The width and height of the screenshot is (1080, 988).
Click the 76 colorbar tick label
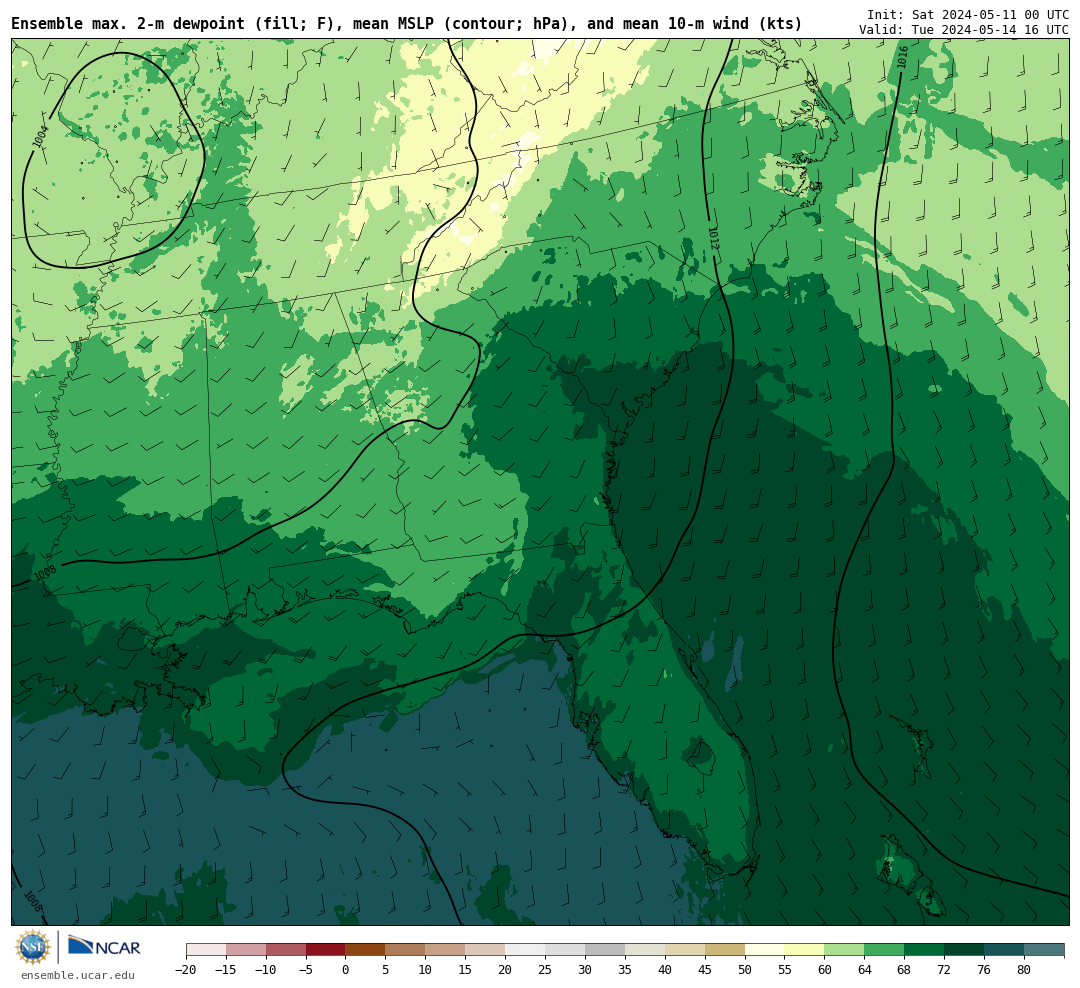pos(985,970)
